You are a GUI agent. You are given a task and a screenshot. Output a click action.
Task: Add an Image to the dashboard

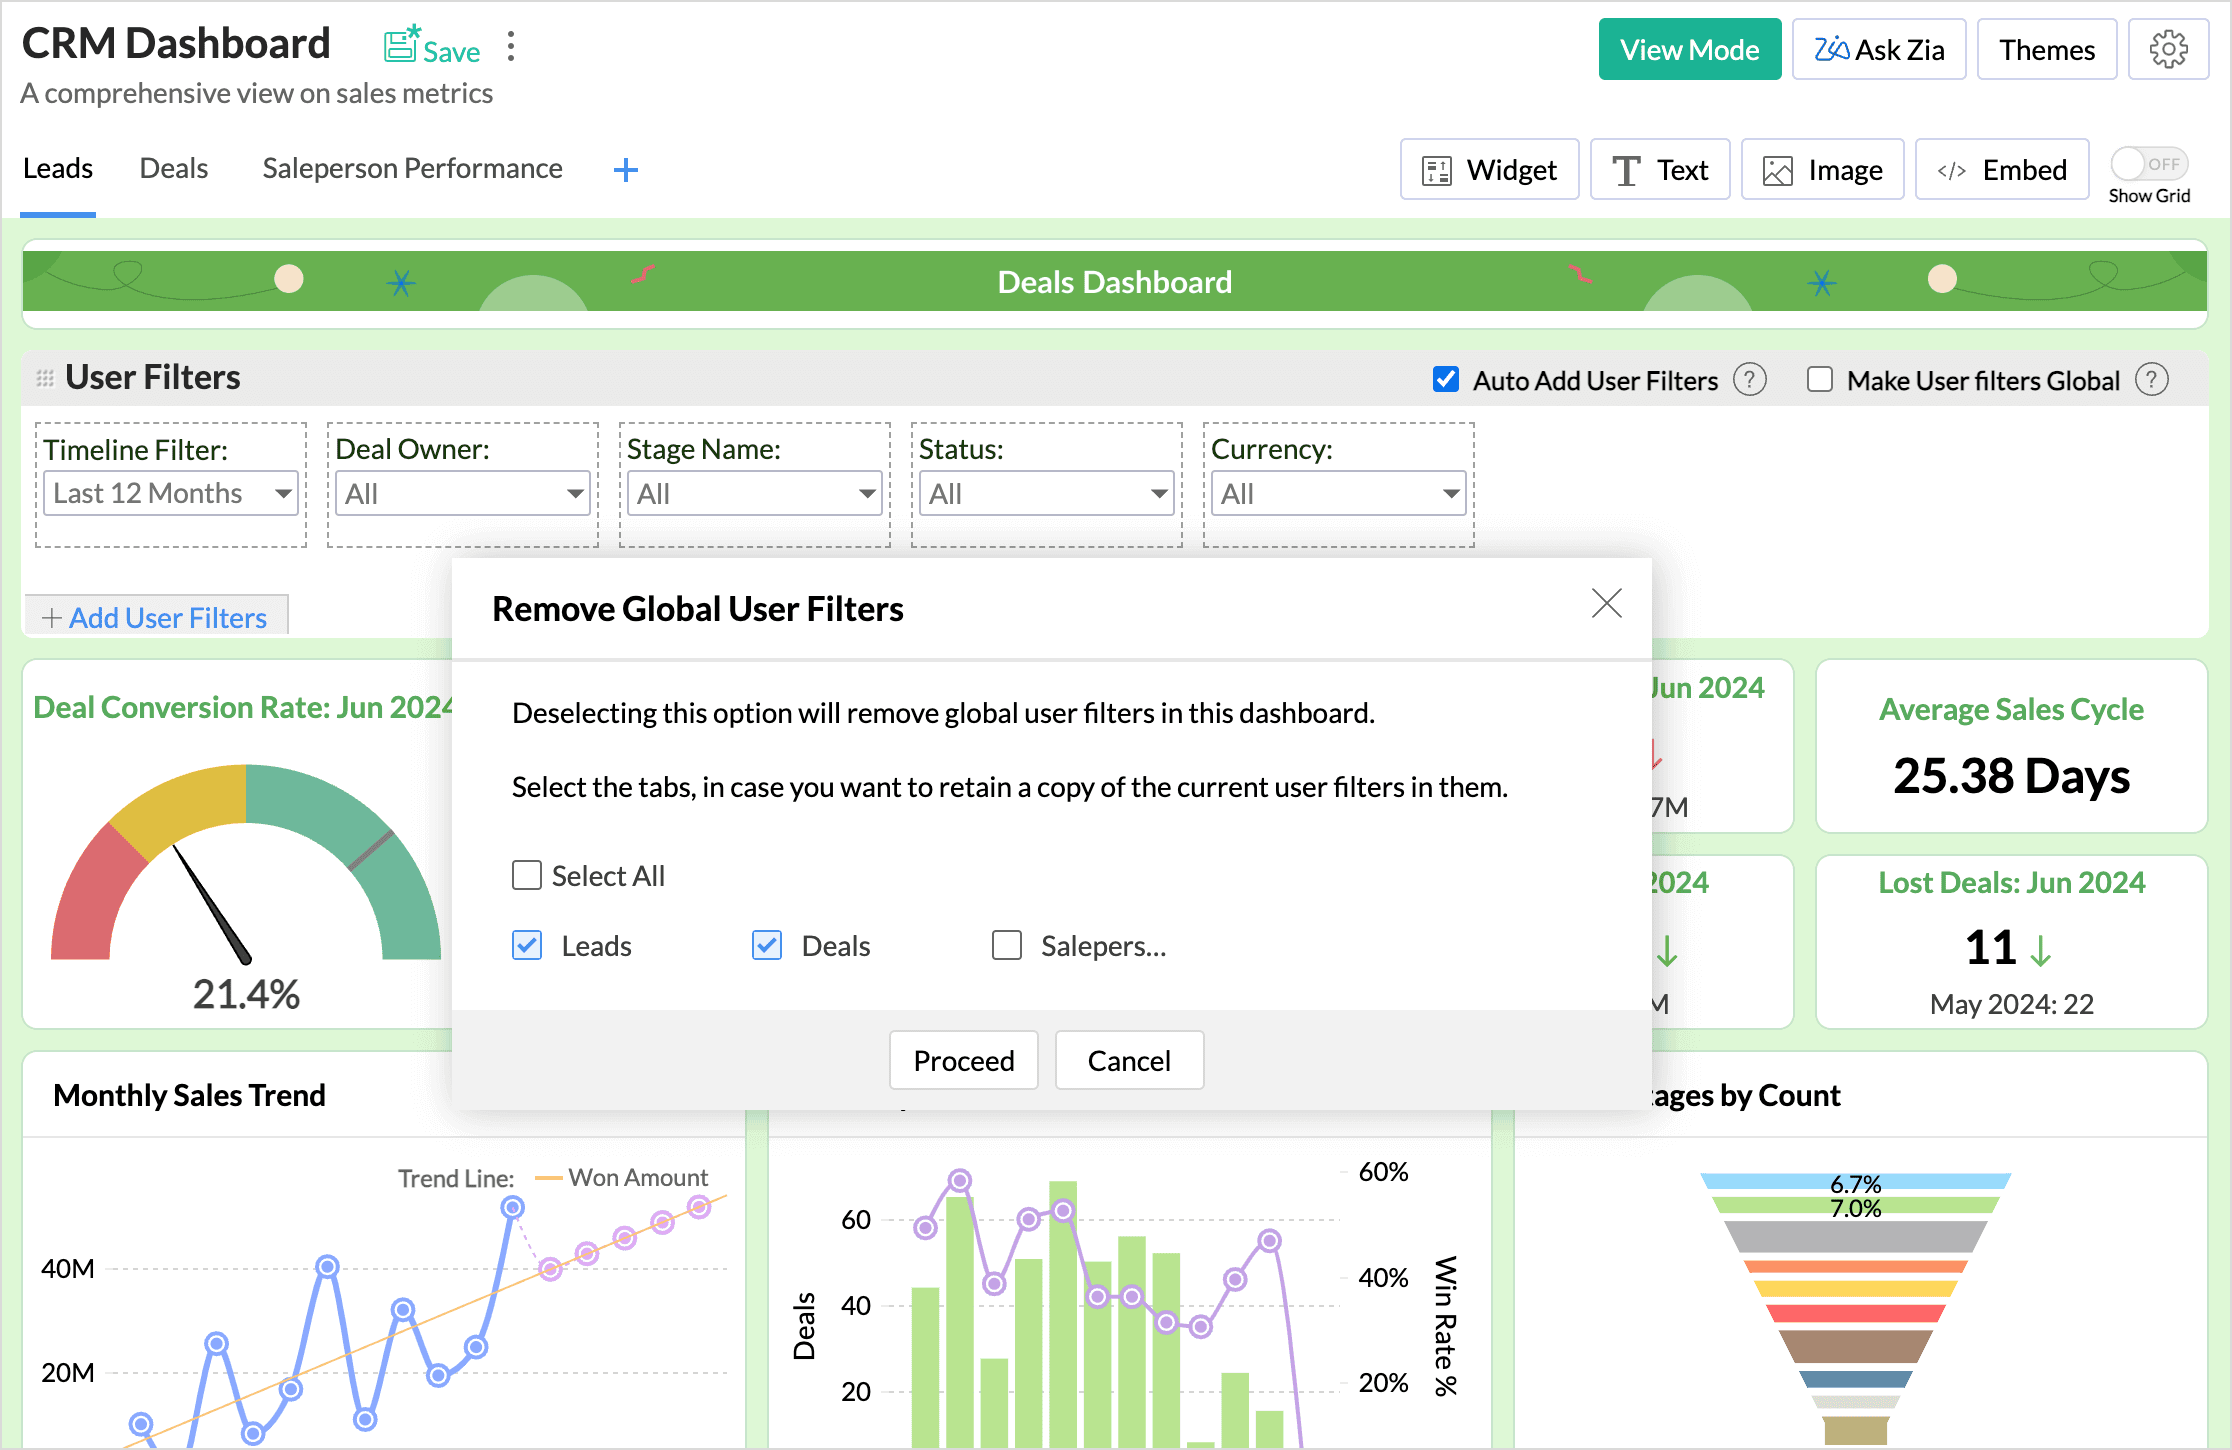coord(1822,169)
